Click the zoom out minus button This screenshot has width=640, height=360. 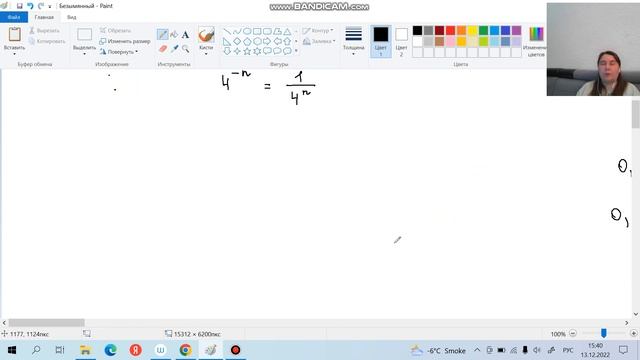pyautogui.click(x=573, y=333)
